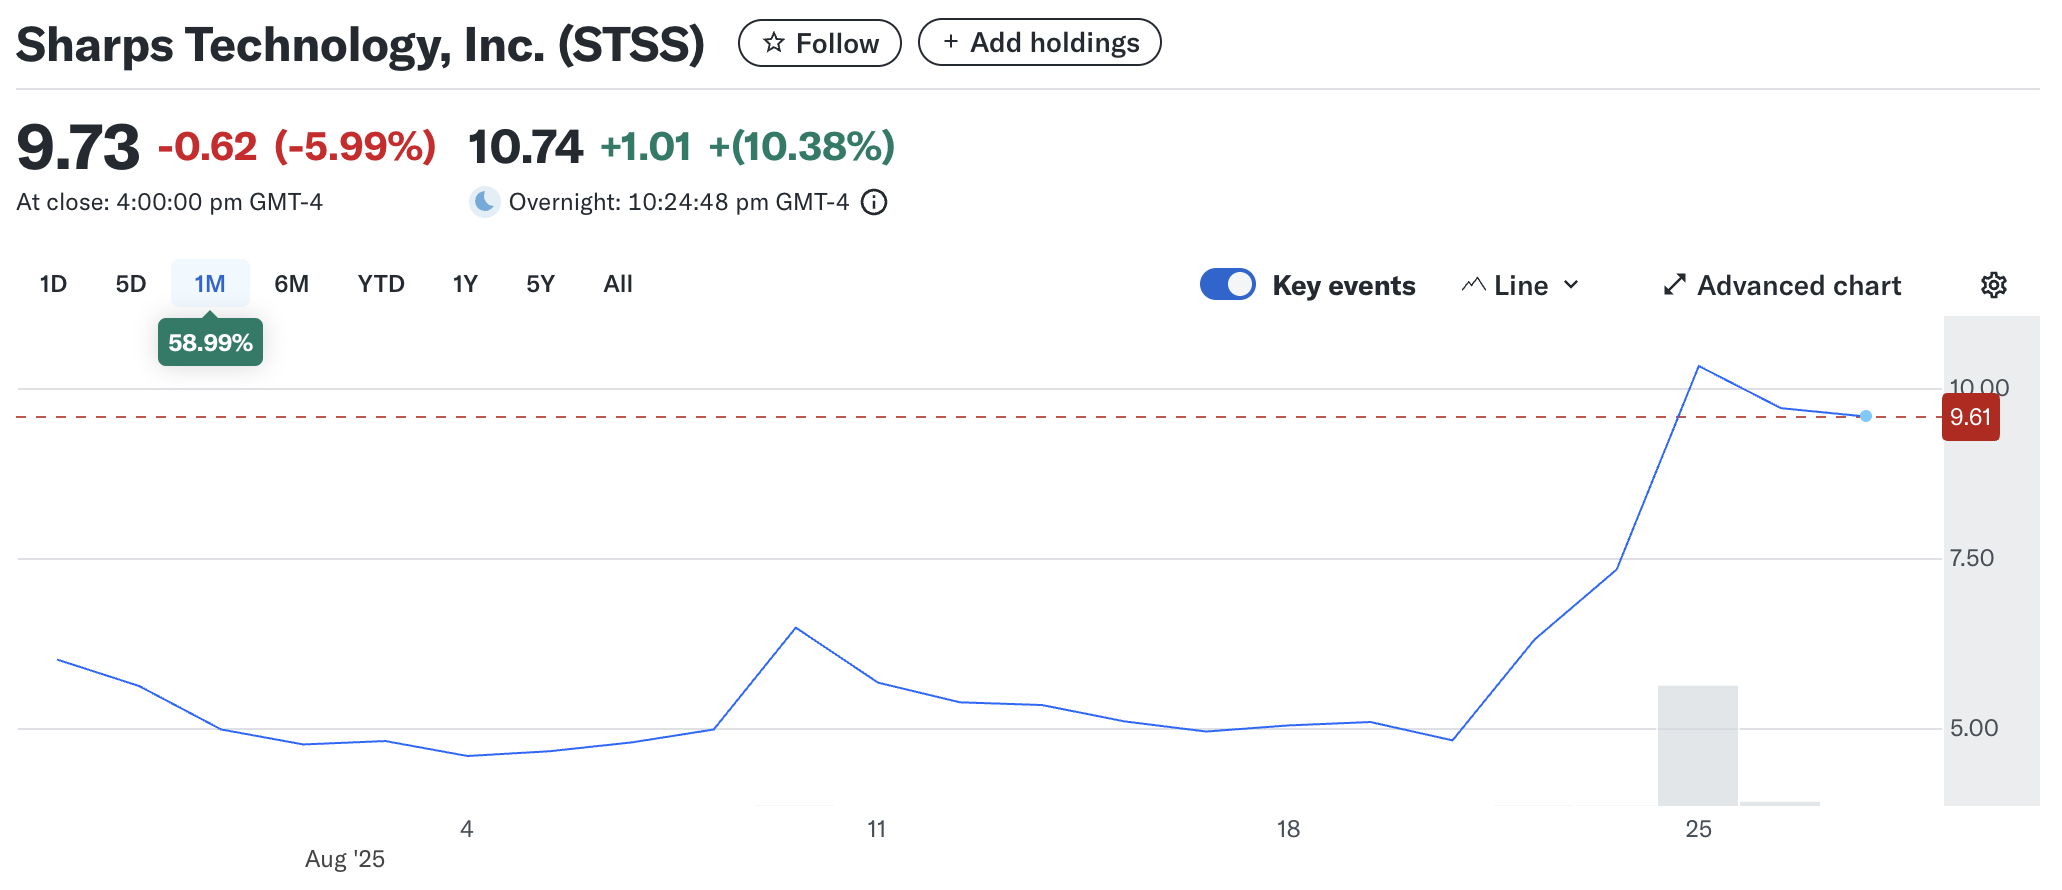
Task: Click the Sharps Technology, Inc. (STSS) title
Action: (x=360, y=45)
